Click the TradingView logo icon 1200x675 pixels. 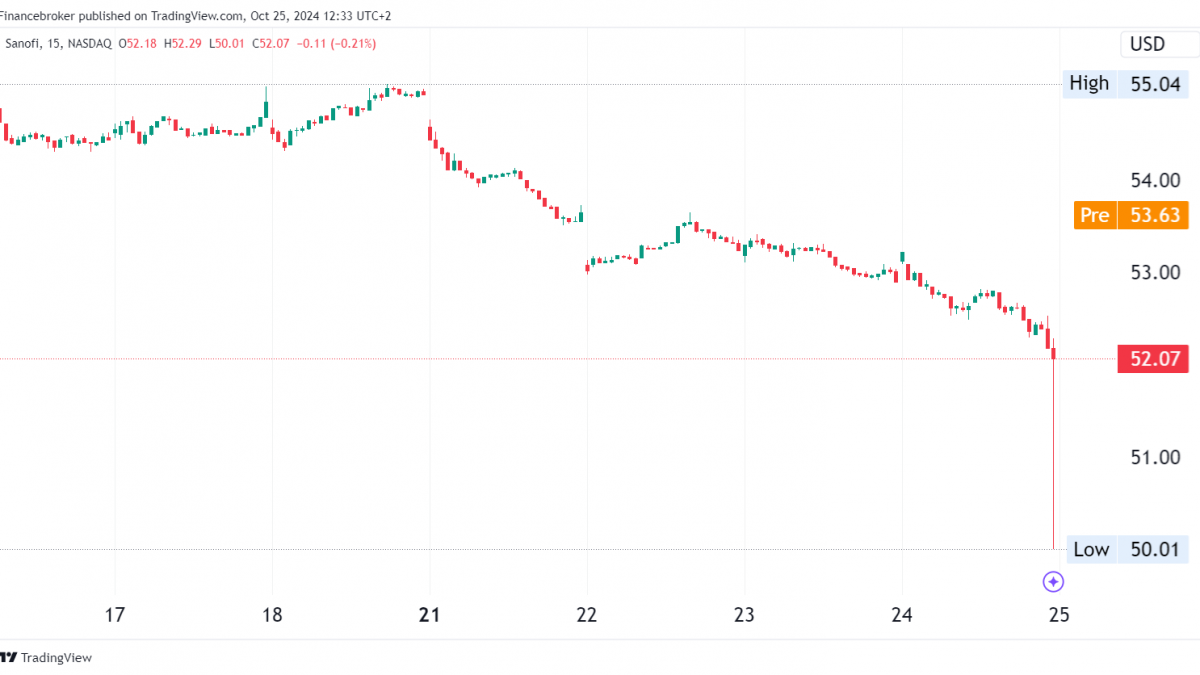click(9, 657)
